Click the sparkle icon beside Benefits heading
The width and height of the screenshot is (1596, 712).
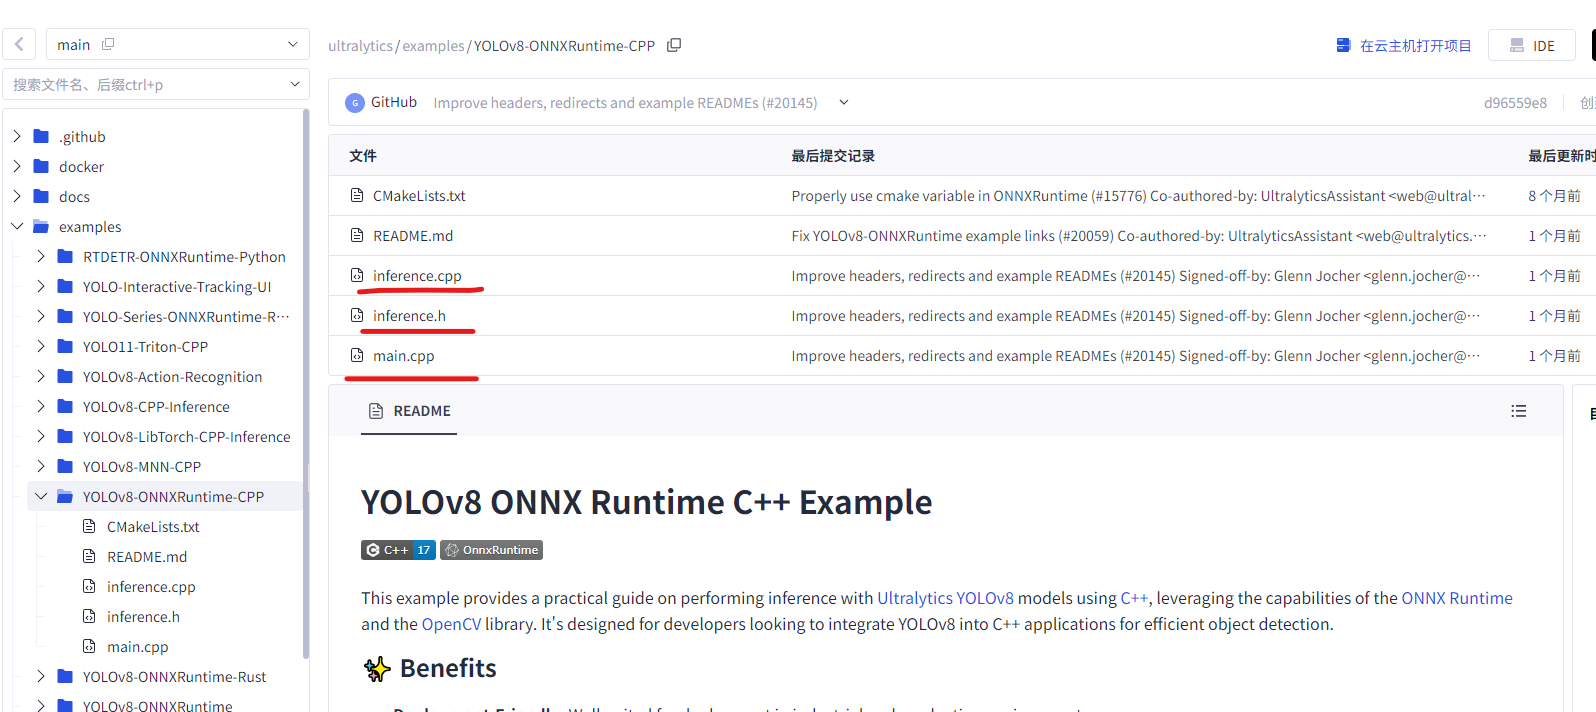377,669
